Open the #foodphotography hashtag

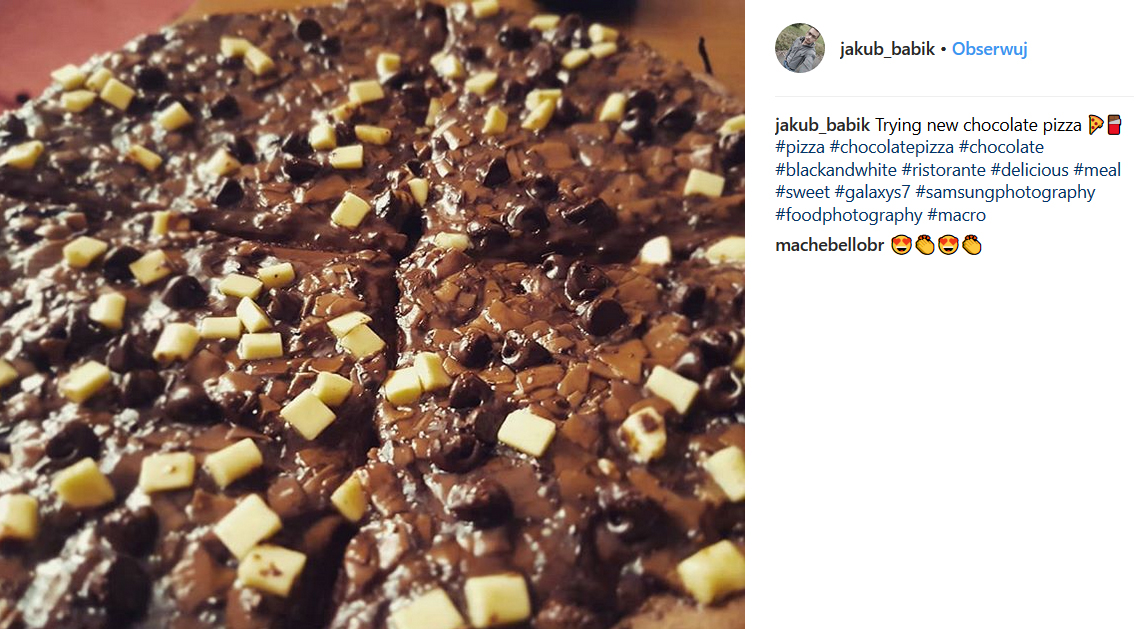848,215
